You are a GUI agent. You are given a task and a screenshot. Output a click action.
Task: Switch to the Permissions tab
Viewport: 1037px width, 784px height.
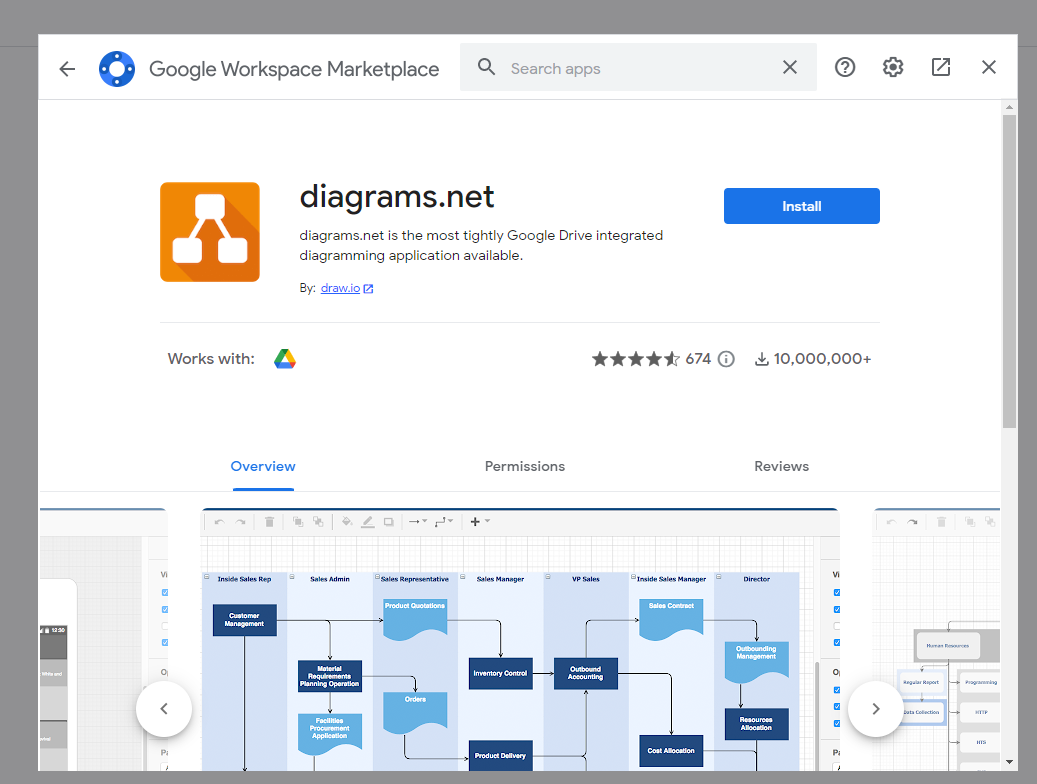pos(525,466)
